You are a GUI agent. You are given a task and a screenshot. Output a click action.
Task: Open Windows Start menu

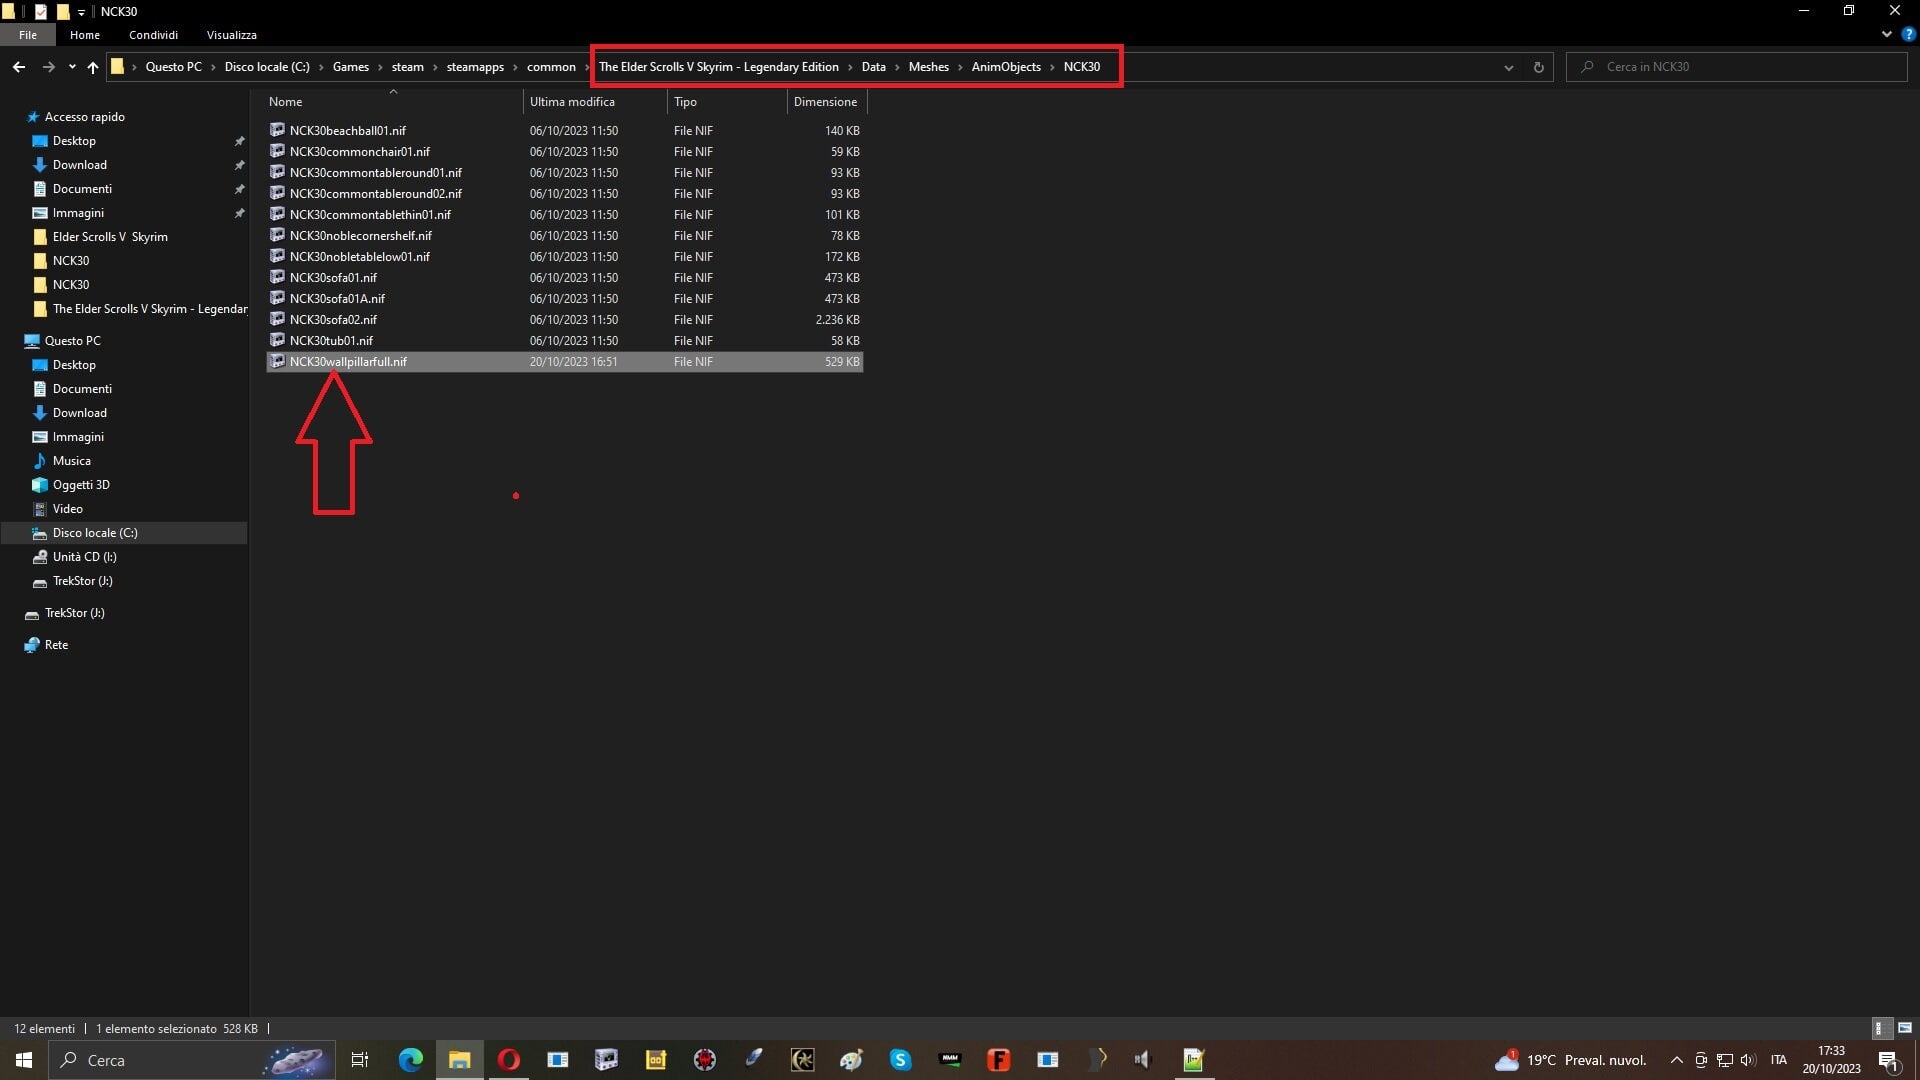[24, 1060]
